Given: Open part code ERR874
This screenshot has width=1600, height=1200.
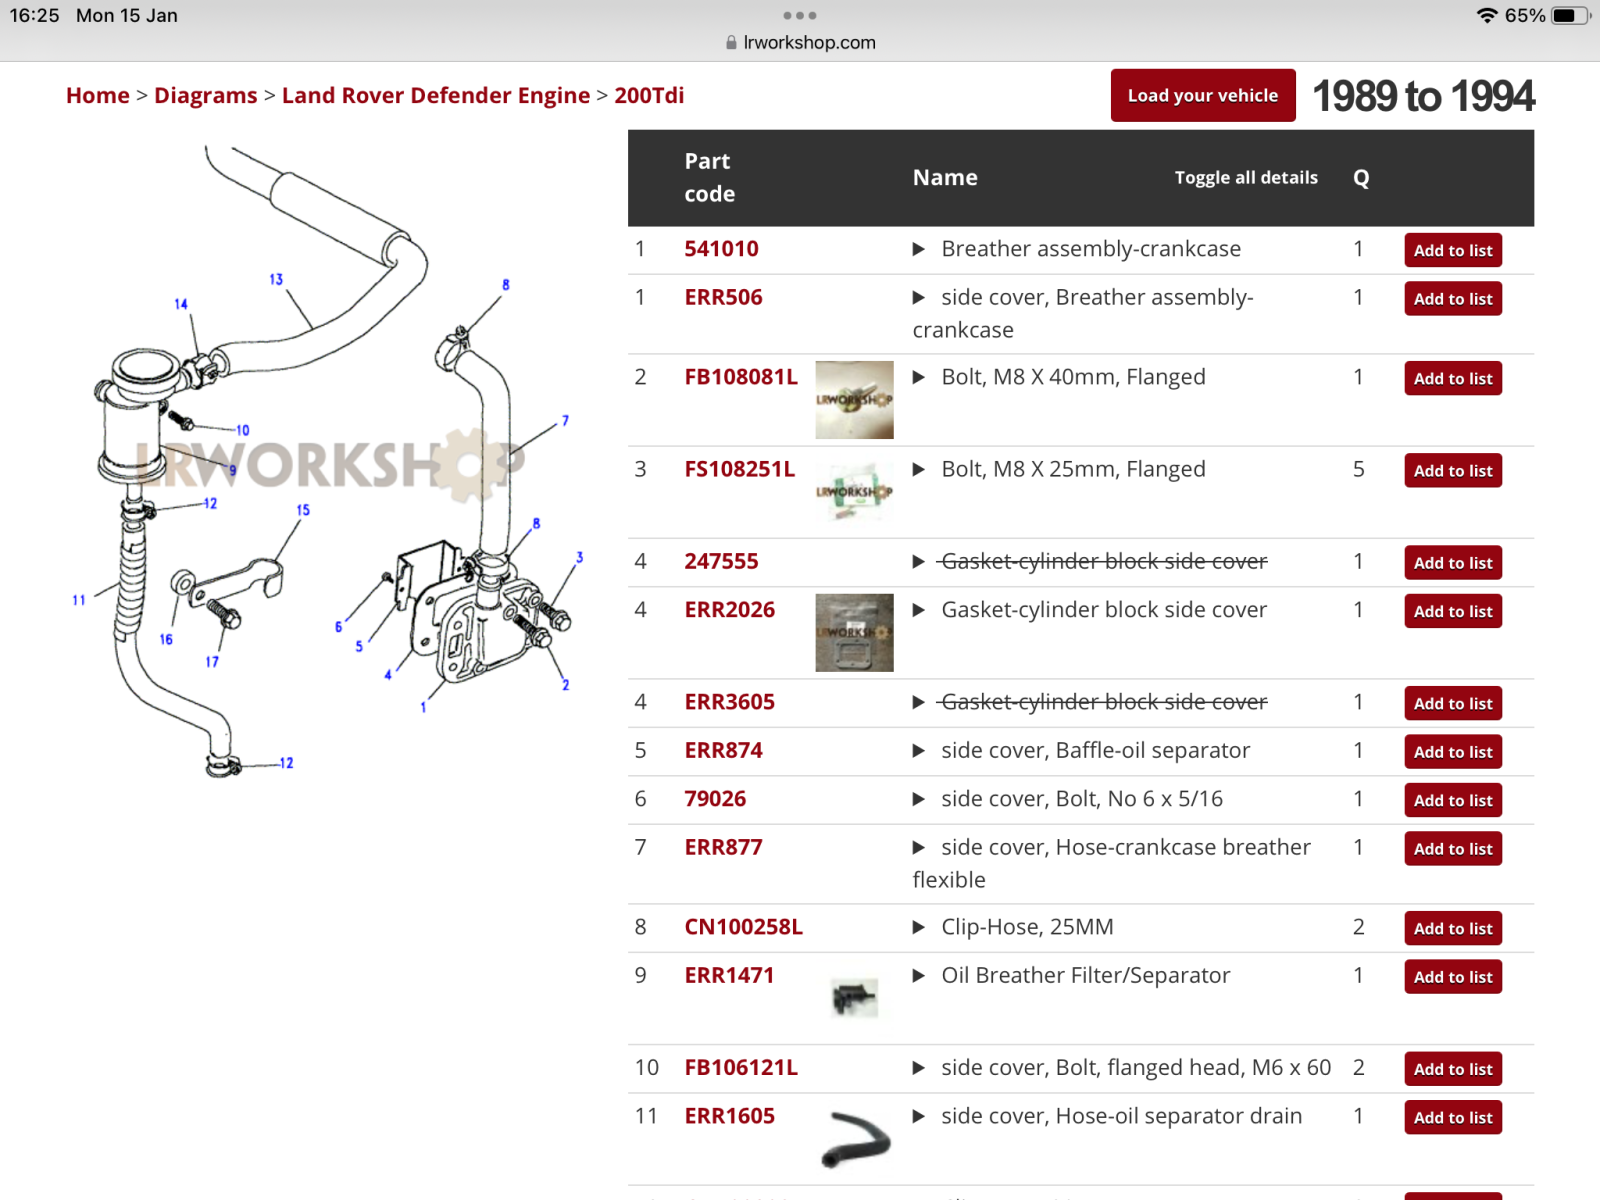Looking at the screenshot, I should coord(723,751).
